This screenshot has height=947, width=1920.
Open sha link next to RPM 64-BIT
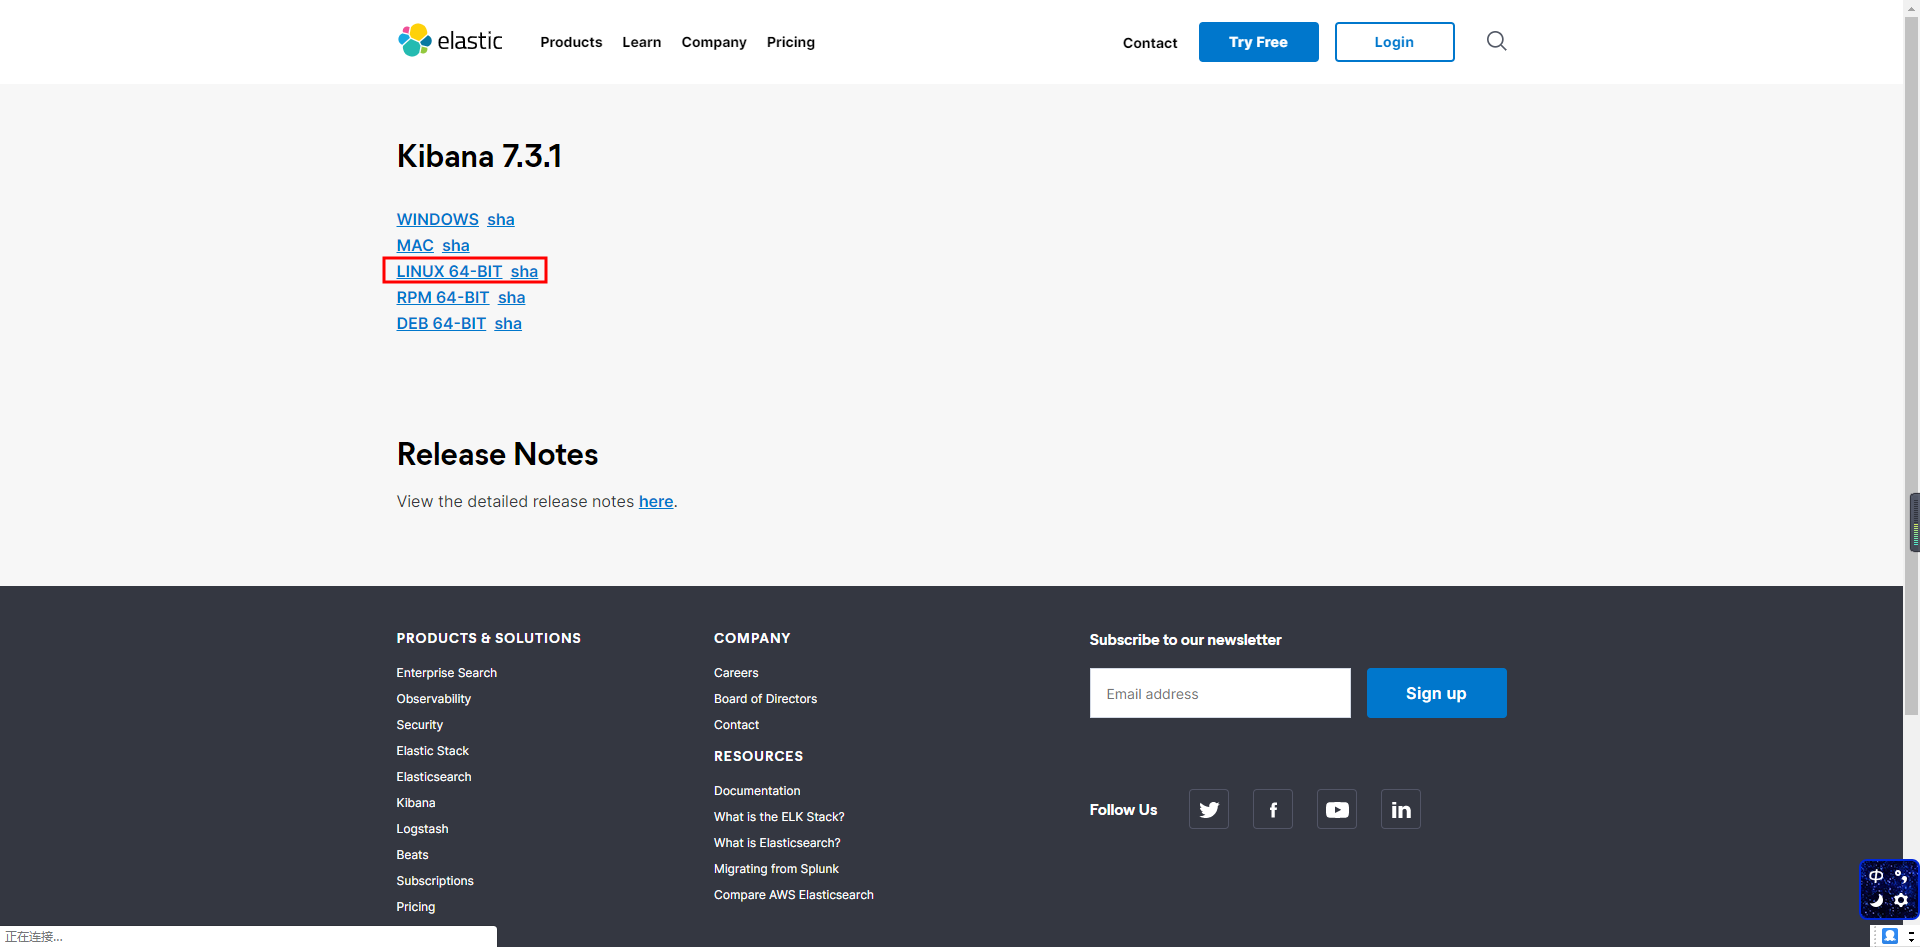[x=512, y=297]
